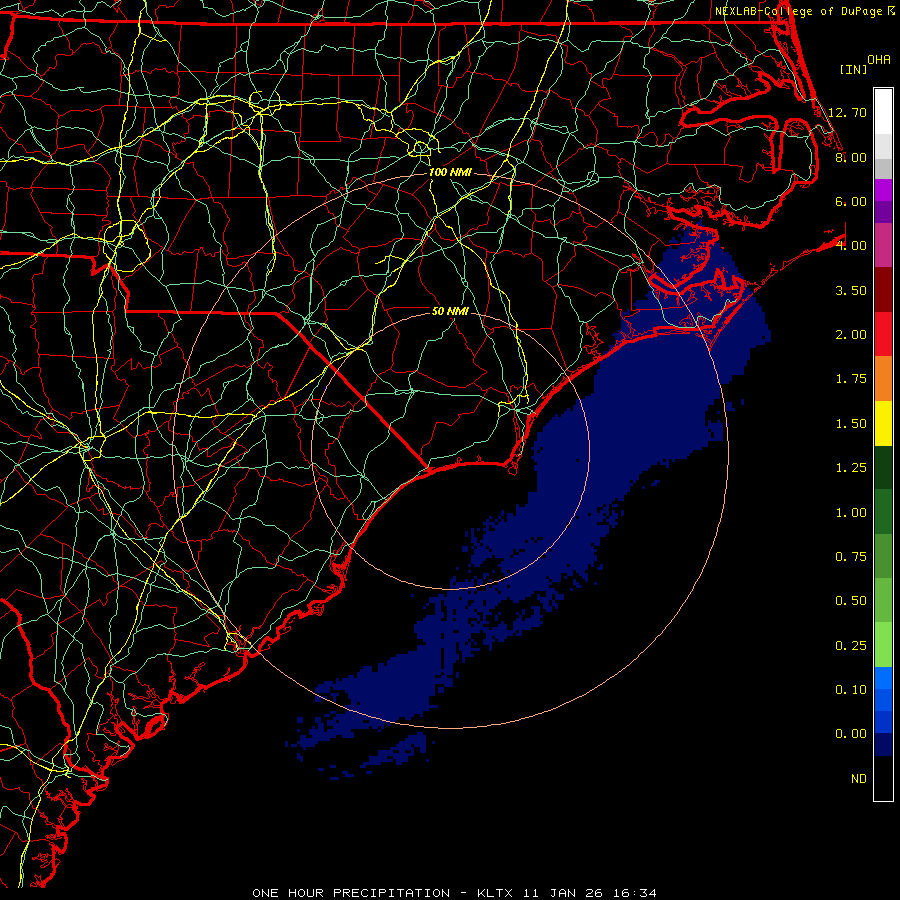Select the 0.10 legend value
Viewport: 900px width, 900px height.
pos(851,690)
